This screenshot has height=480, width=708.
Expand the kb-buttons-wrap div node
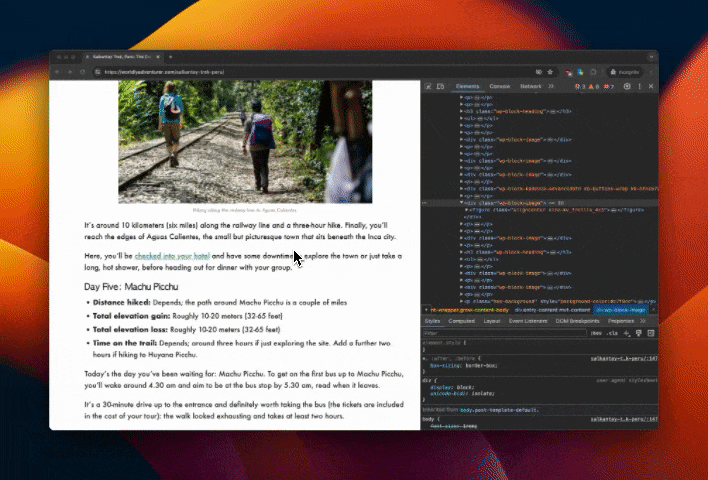pos(461,189)
